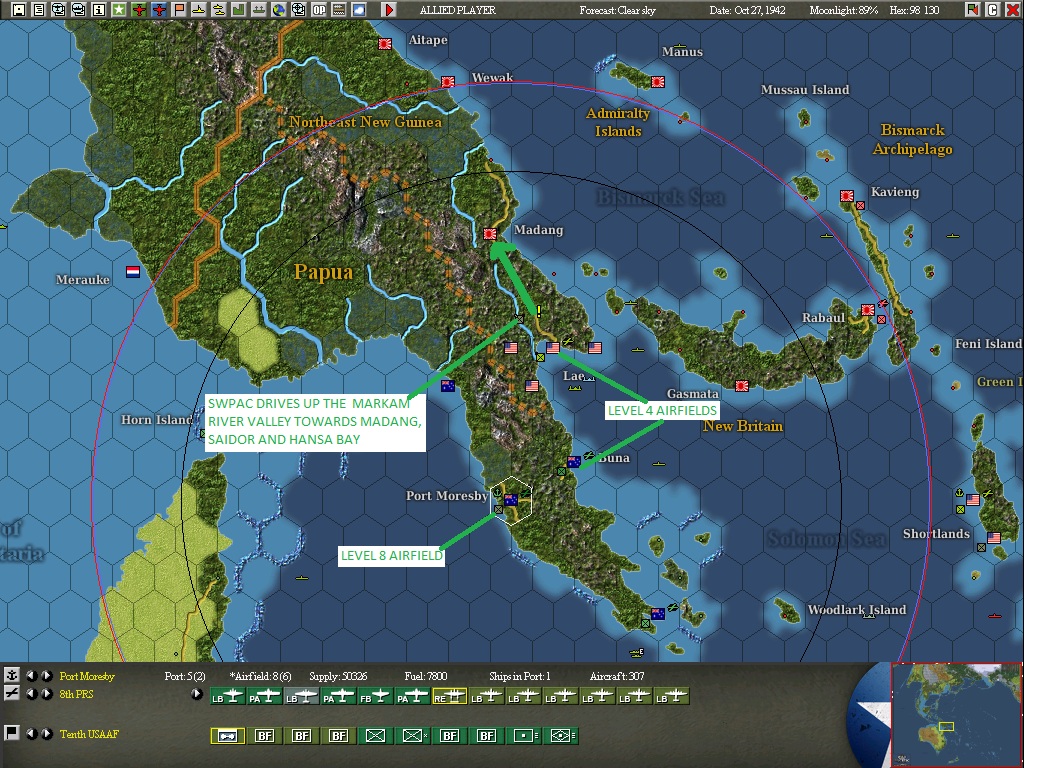The image size is (1050, 768).
Task: Select the infantry unit icon without asterisk
Action: point(376,736)
